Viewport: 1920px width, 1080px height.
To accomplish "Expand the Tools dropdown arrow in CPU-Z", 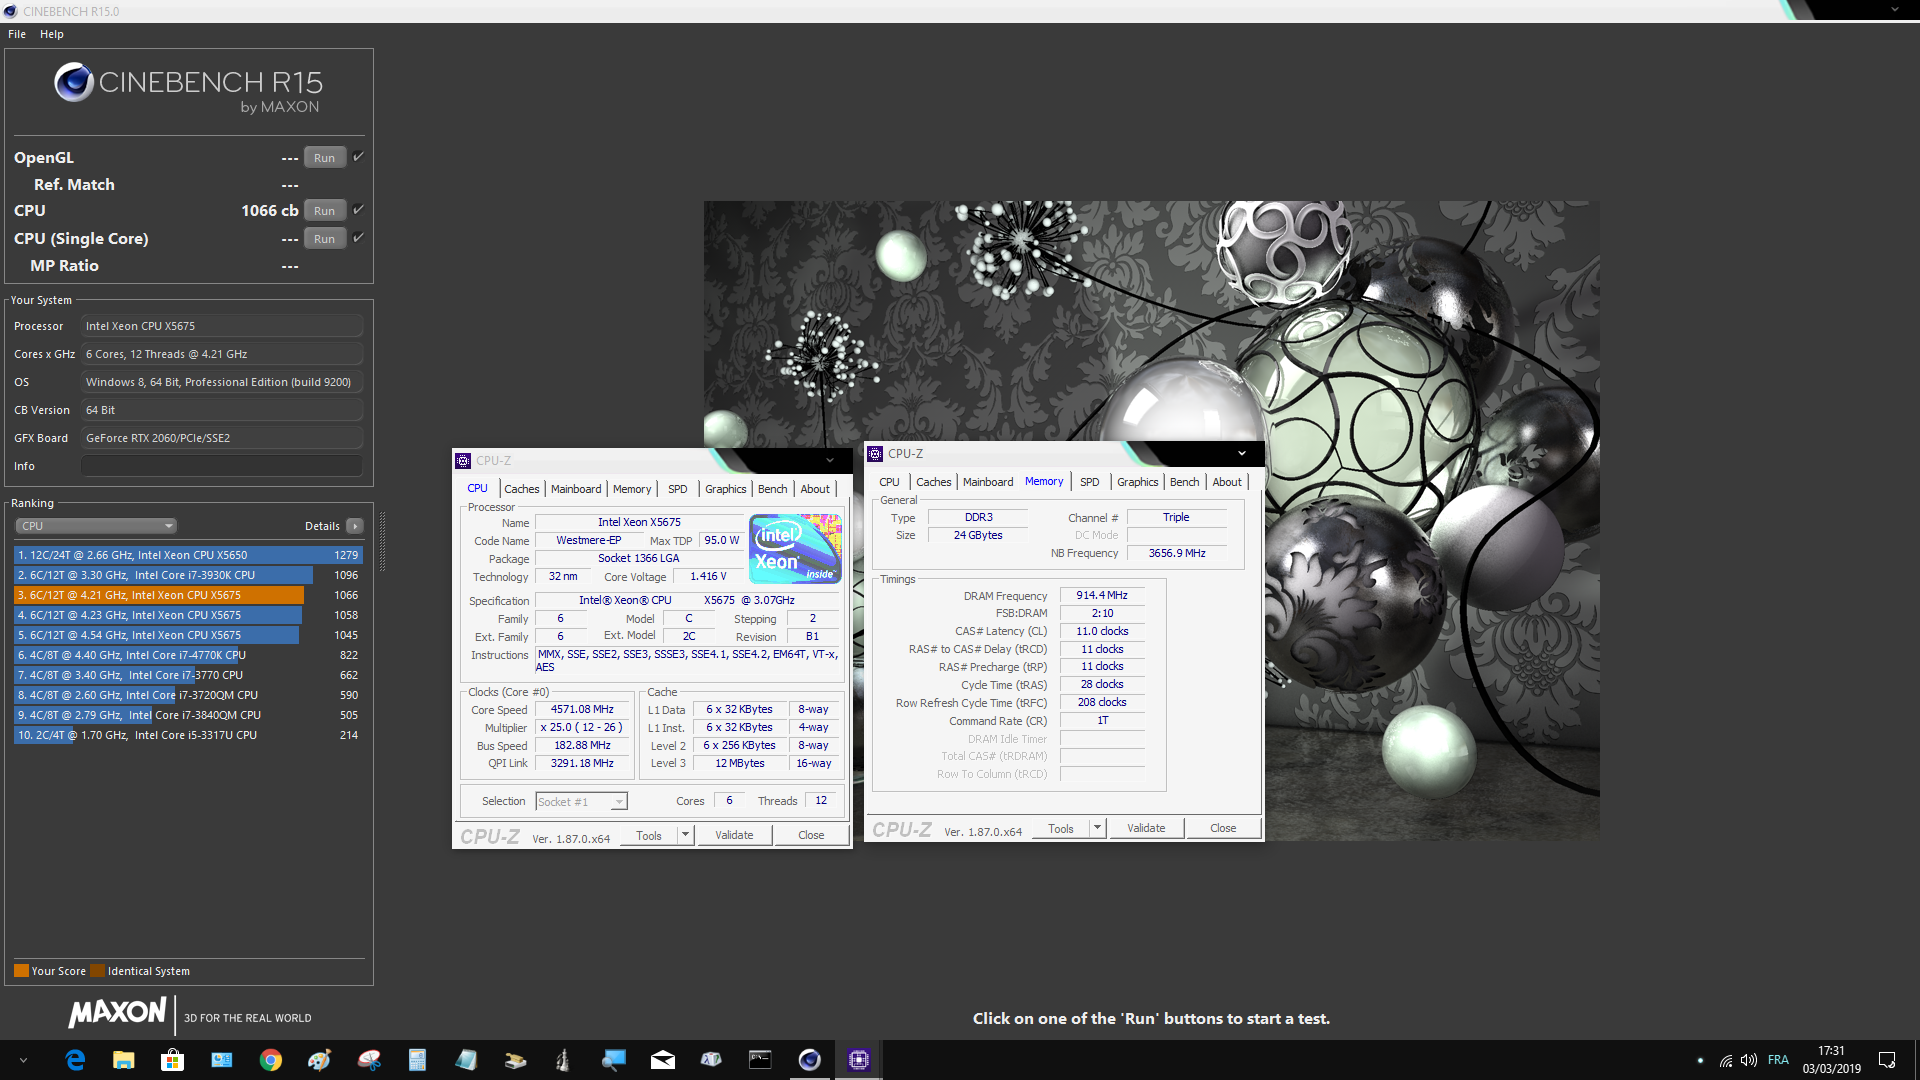I will pyautogui.click(x=685, y=834).
